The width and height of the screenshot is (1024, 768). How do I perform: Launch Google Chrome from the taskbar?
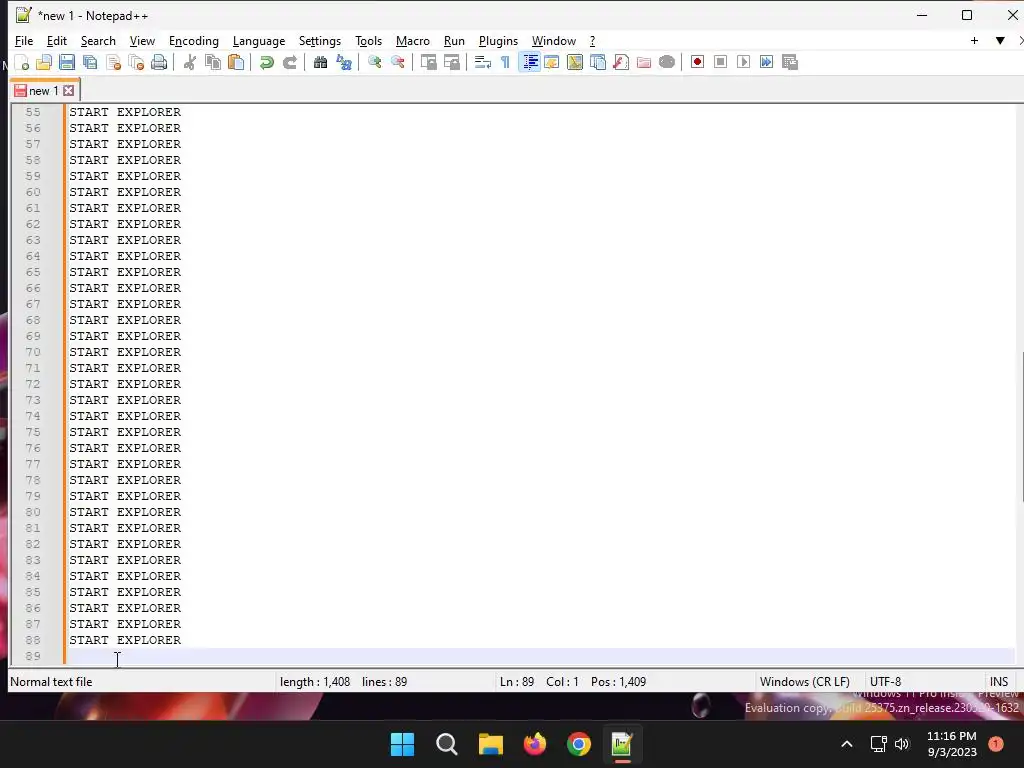(579, 744)
